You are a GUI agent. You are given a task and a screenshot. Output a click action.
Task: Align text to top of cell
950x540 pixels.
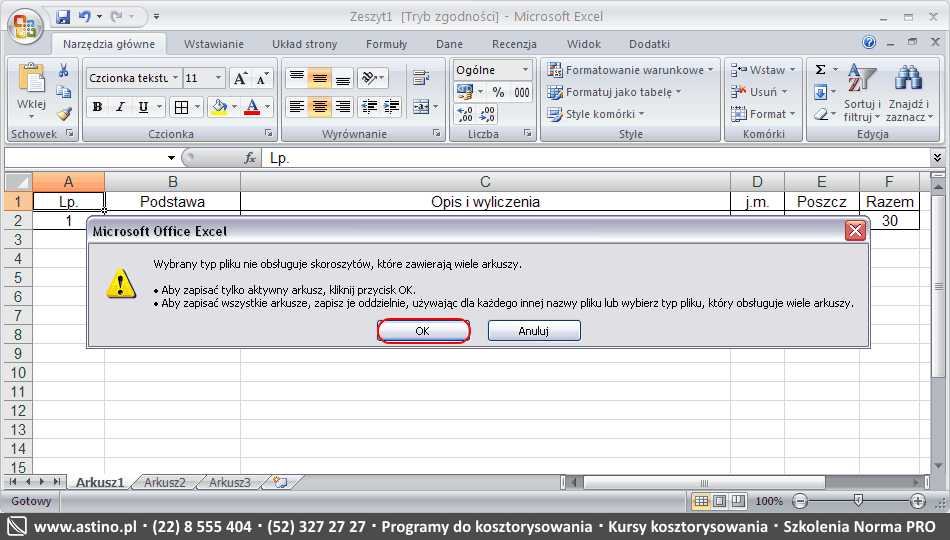click(x=296, y=78)
